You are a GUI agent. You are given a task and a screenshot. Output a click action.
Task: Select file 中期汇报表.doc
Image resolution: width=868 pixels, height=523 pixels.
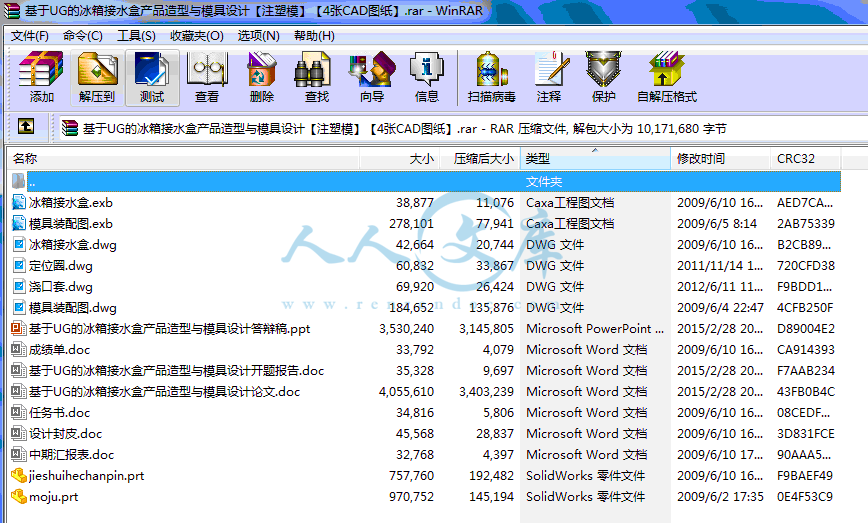(x=71, y=455)
